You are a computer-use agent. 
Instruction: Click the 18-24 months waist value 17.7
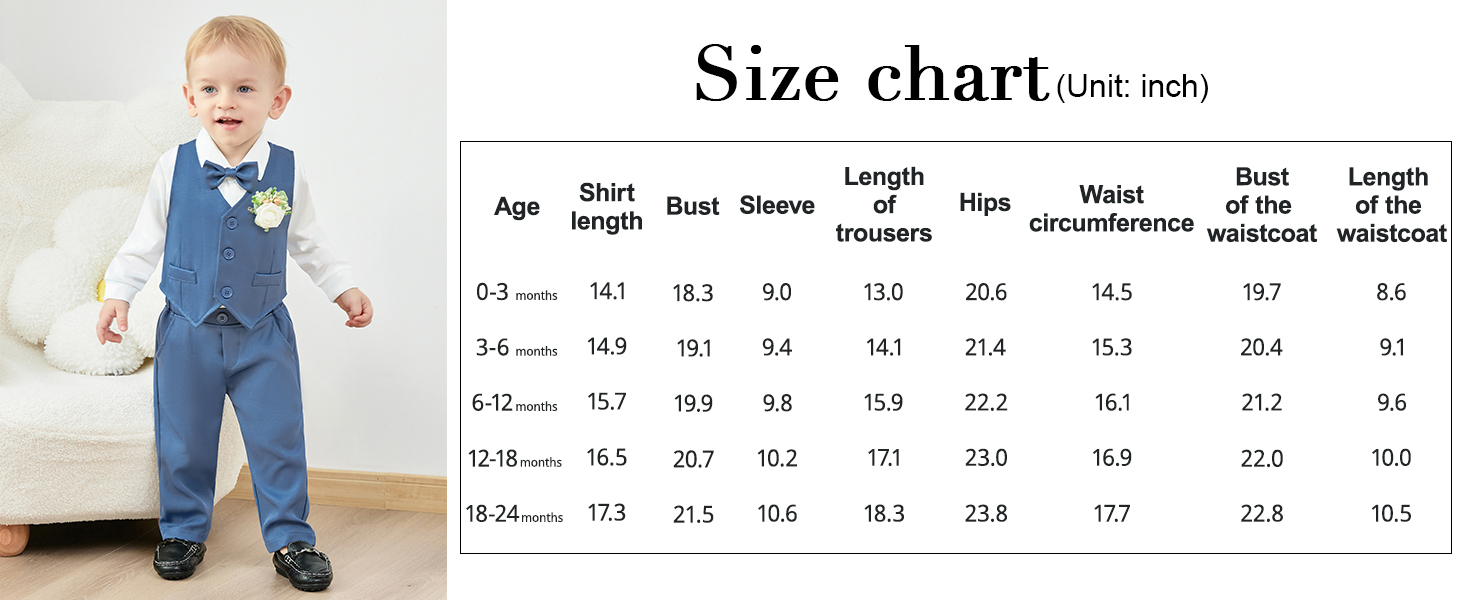point(1111,514)
